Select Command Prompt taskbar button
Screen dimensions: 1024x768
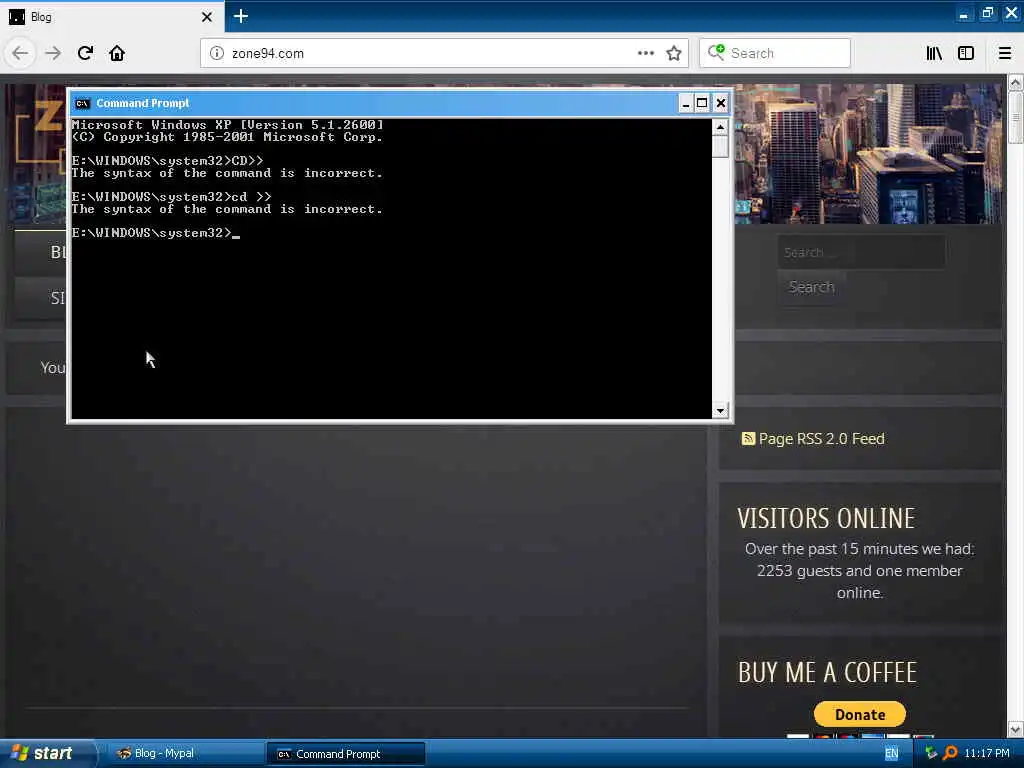346,754
